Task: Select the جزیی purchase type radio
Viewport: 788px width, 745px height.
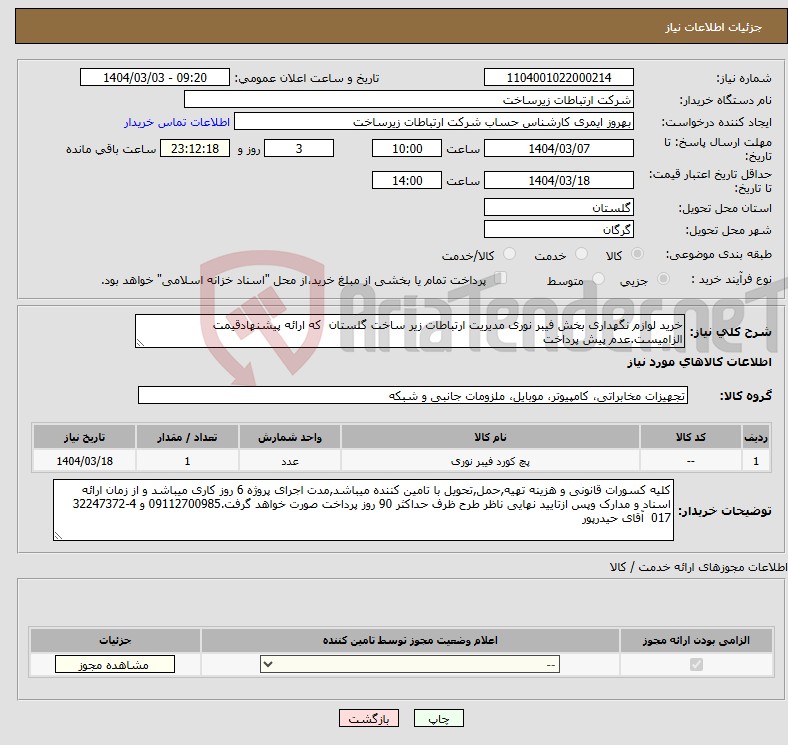Action: (663, 279)
